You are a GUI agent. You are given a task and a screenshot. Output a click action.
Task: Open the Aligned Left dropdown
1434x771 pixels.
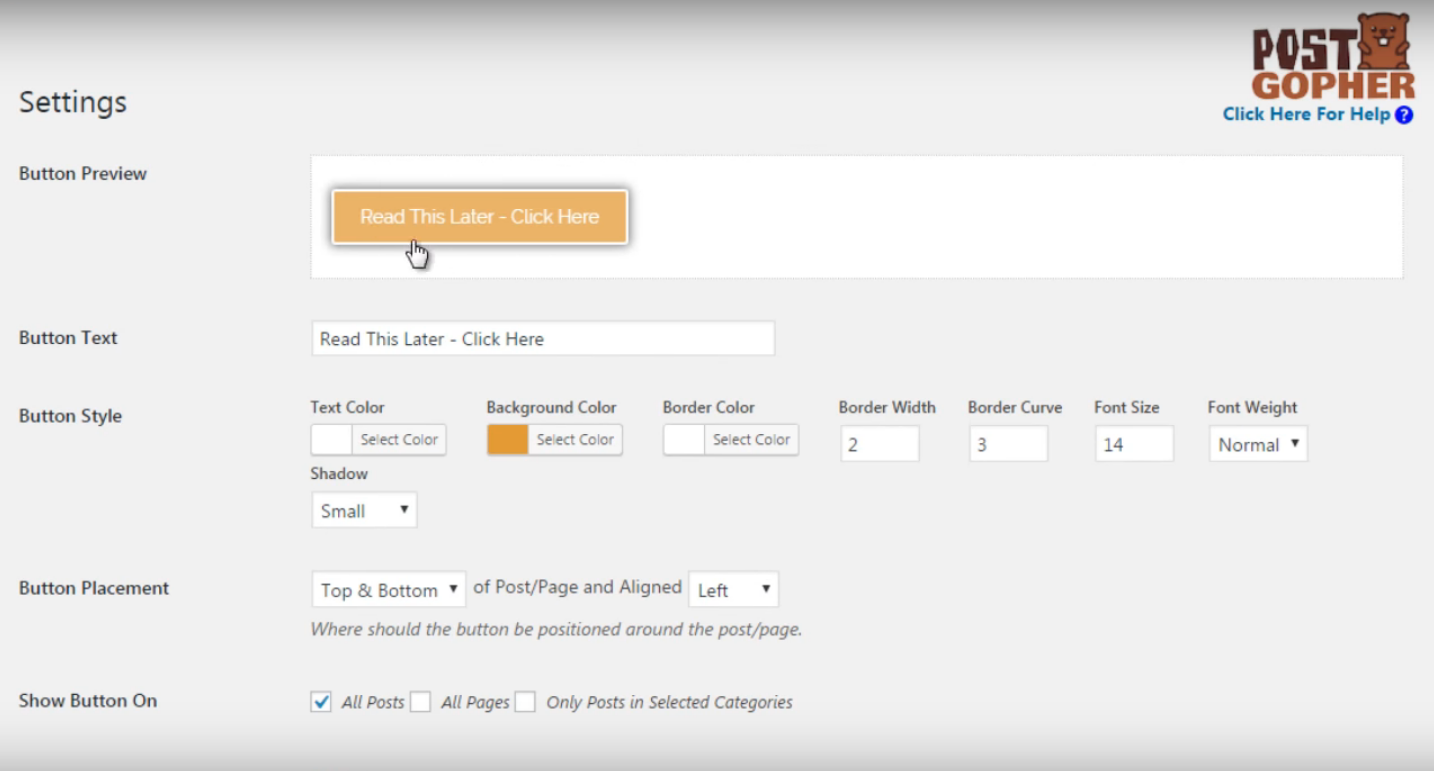tap(733, 590)
